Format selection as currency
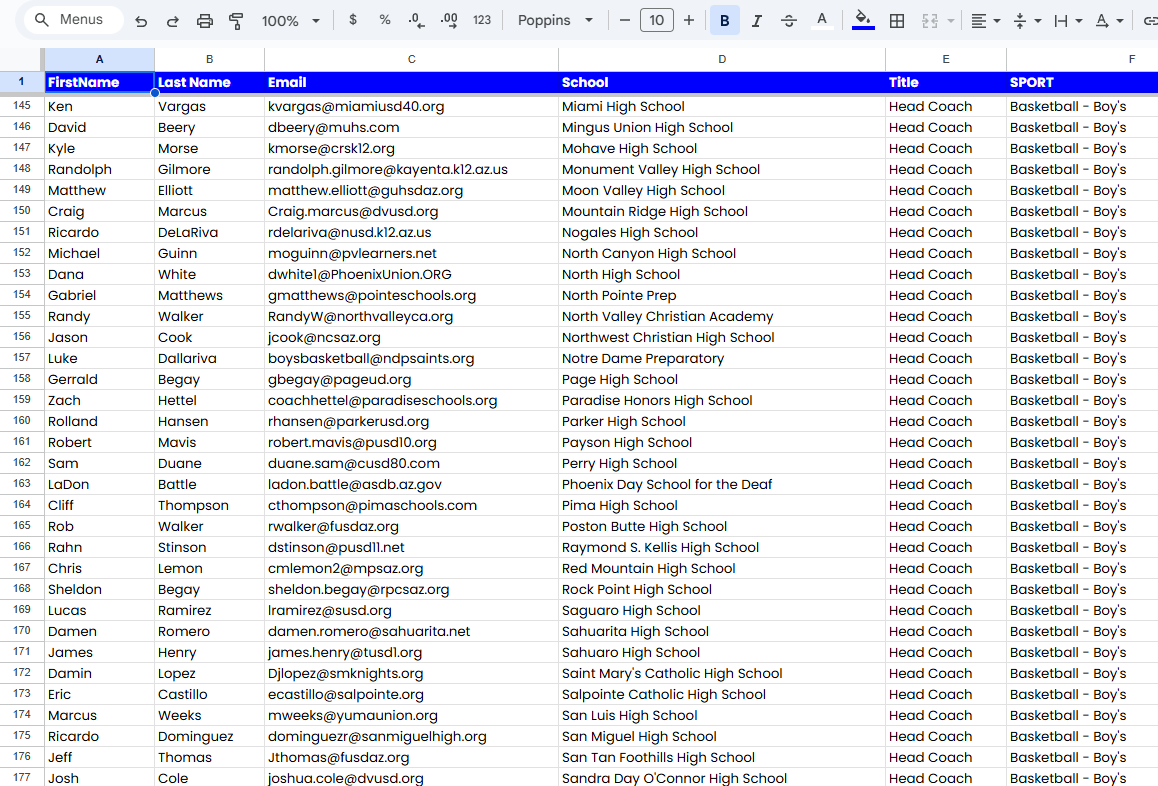Viewport: 1158px width, 786px height. pos(353,20)
